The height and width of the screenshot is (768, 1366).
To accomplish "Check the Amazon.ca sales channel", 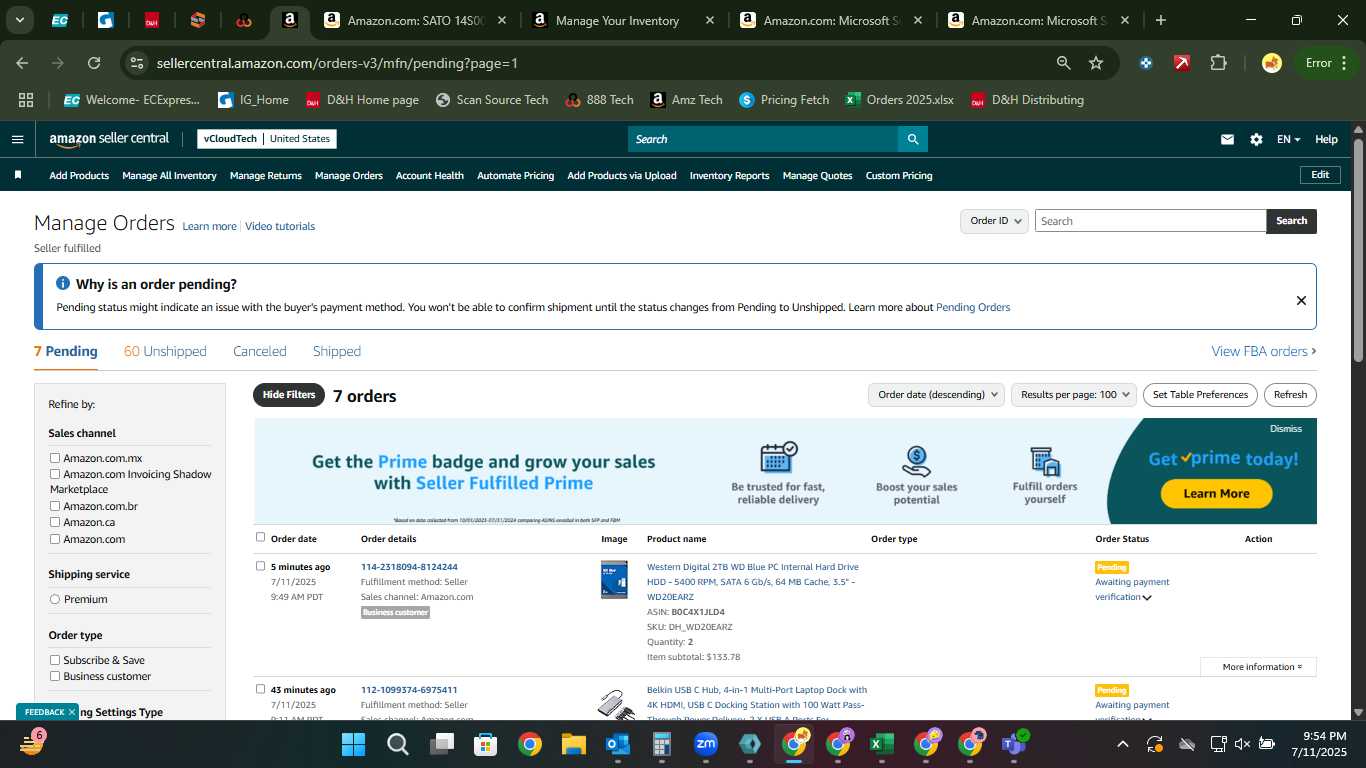I will (55, 522).
